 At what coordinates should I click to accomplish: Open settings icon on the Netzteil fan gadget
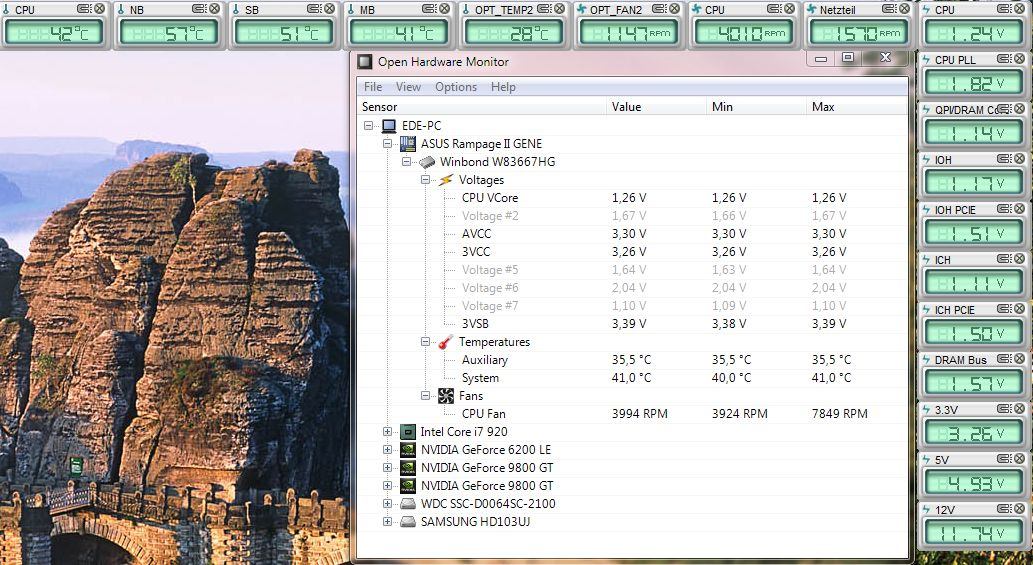[889, 9]
